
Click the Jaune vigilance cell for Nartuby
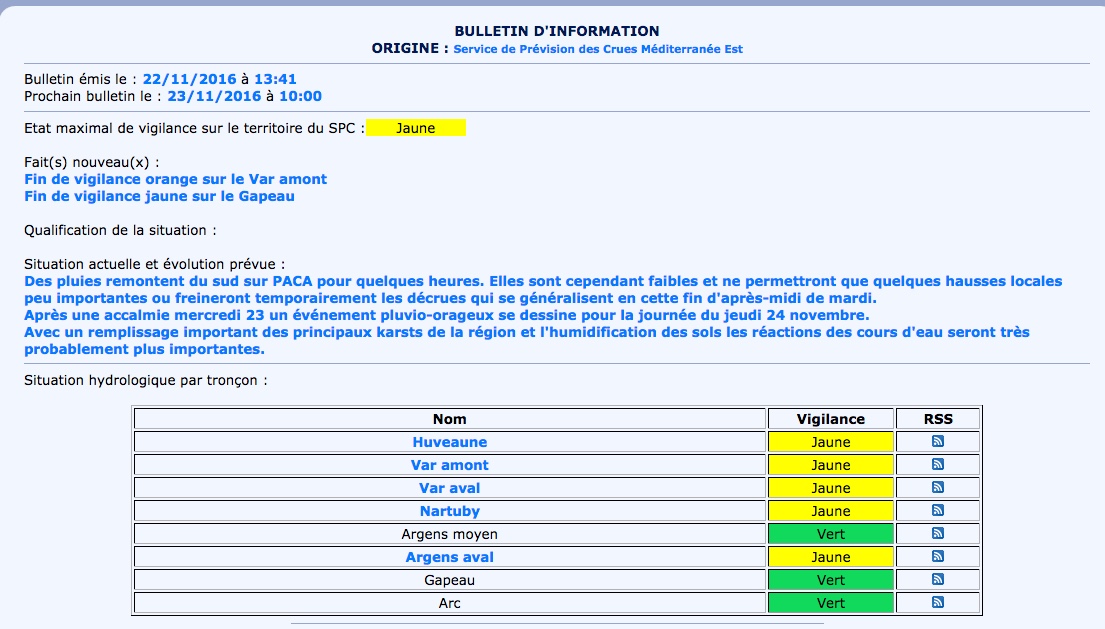[831, 511]
